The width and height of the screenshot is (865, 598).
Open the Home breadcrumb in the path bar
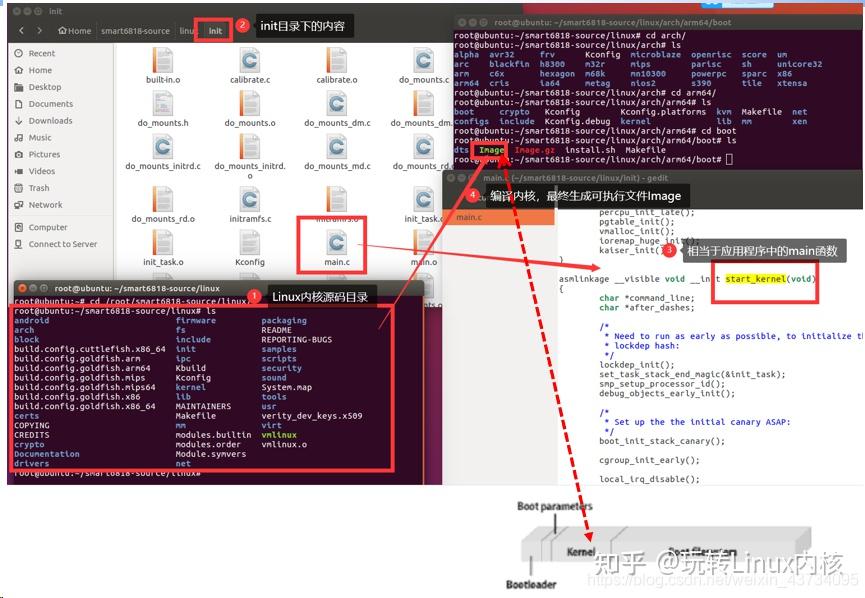point(73,30)
